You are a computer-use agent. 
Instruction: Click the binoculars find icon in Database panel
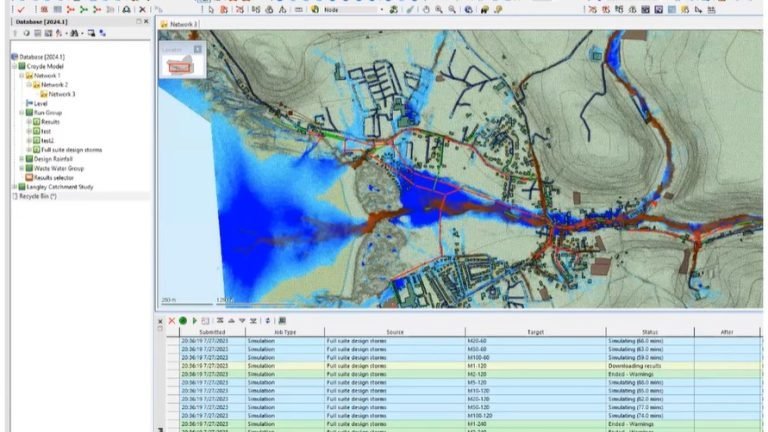pos(74,33)
